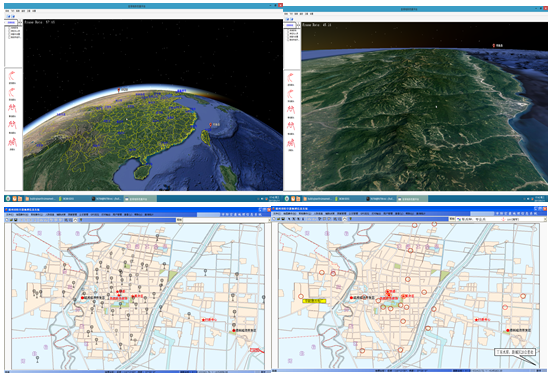Open the first menu in left map window menu bar
Screen dimensions: 551x376
[9, 214]
